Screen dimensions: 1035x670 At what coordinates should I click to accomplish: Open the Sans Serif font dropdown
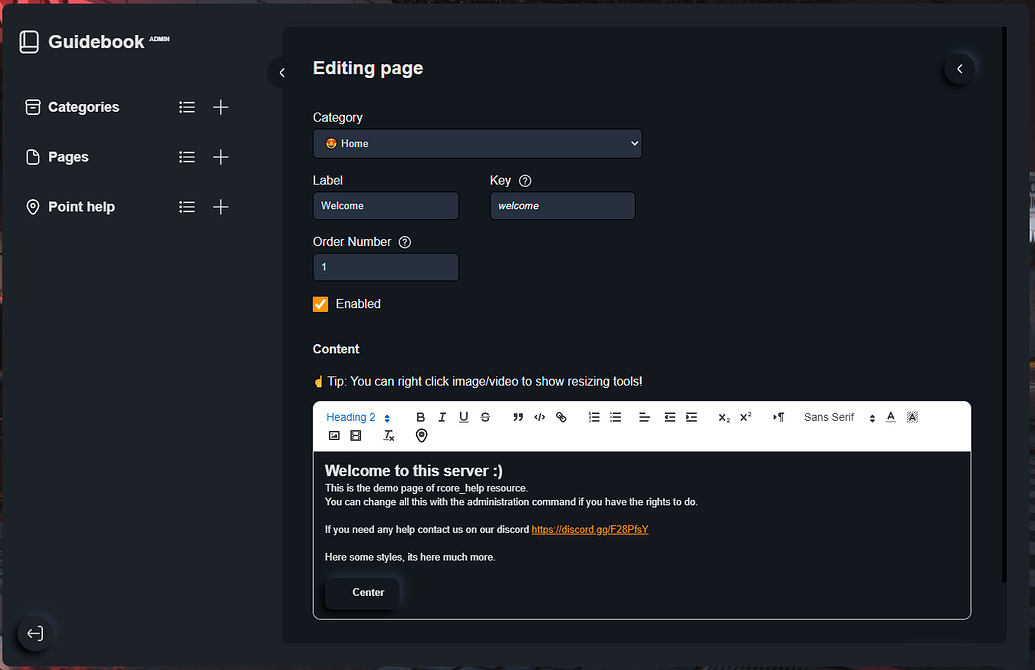836,417
